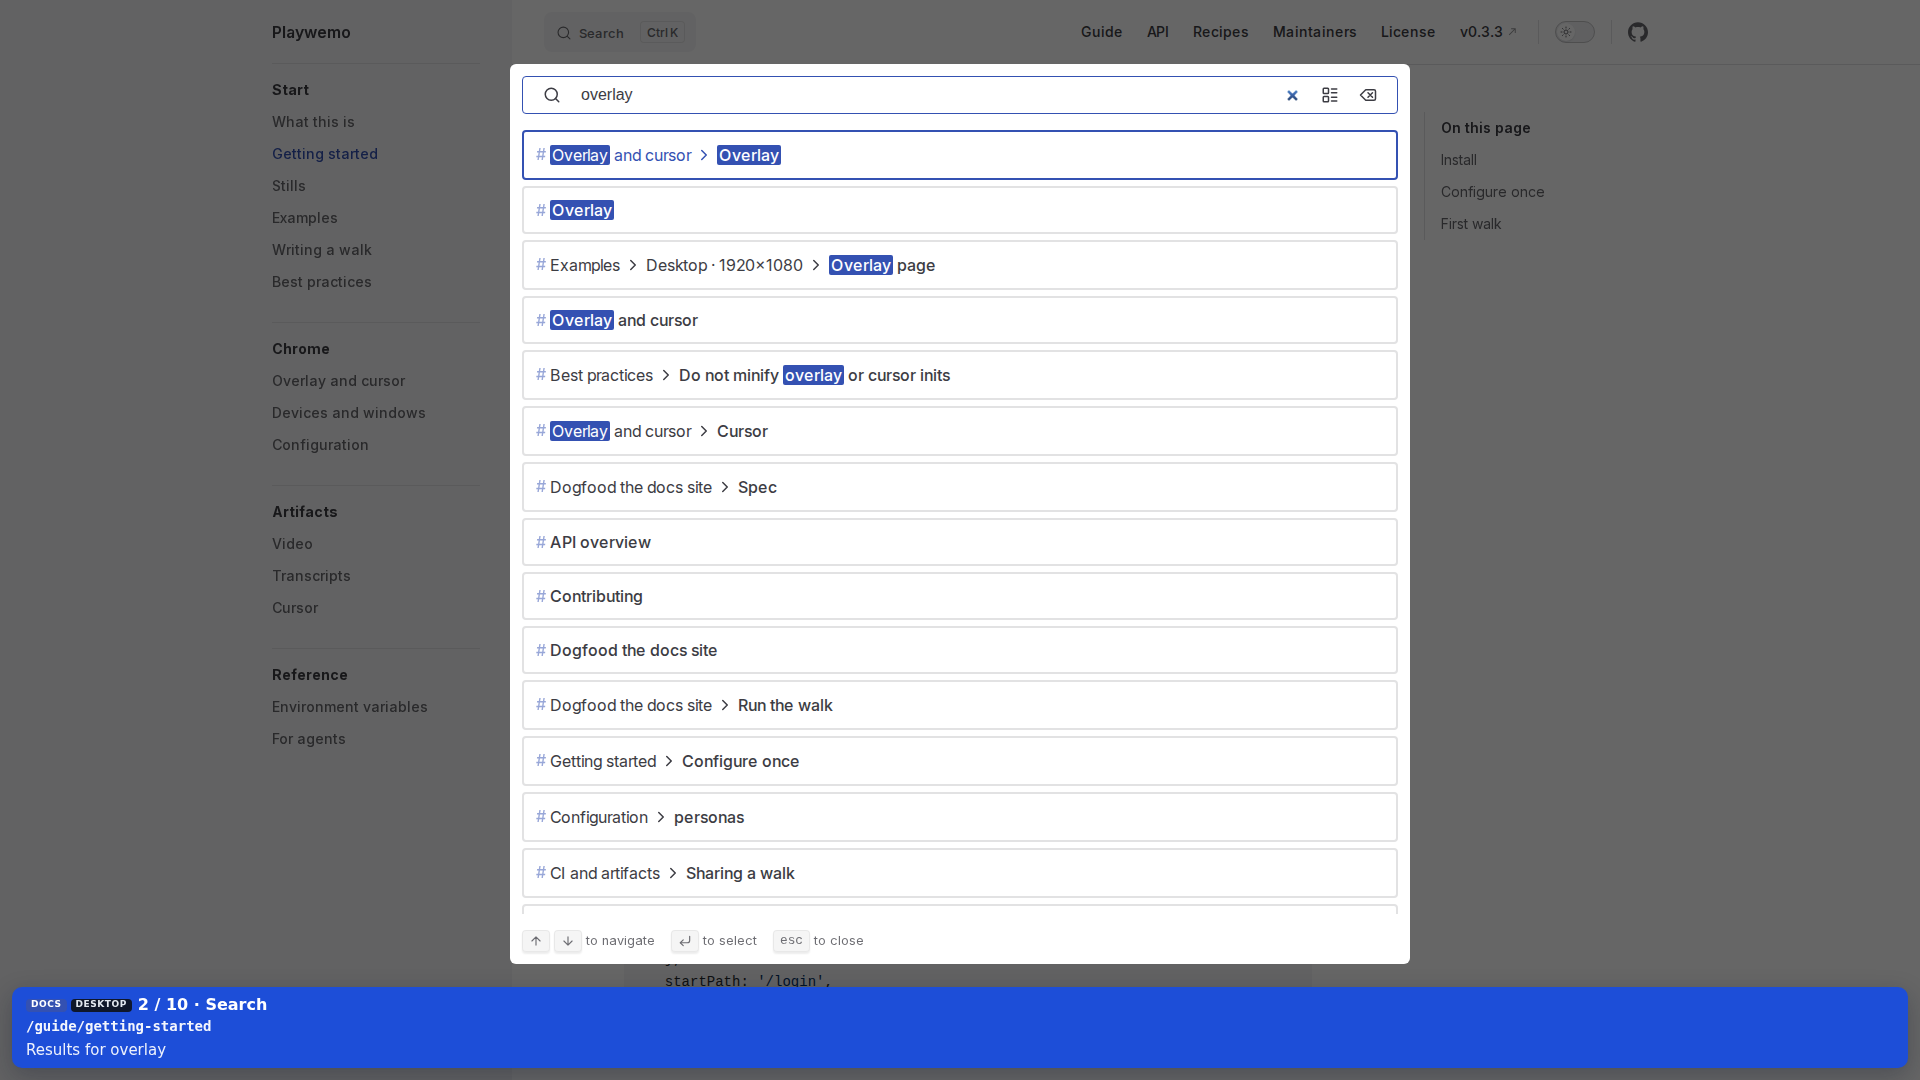
Task: Open Stills in the sidebar
Action: pyautogui.click(x=289, y=186)
